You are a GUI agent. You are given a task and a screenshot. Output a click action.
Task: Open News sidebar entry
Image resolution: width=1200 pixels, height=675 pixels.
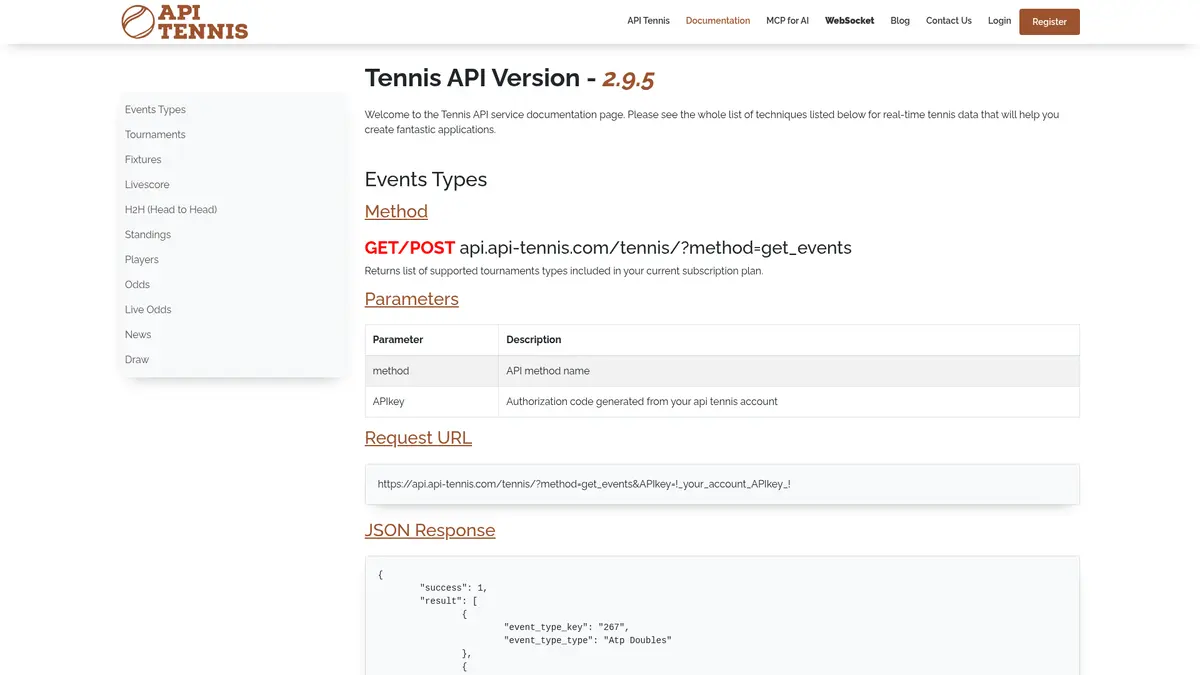[138, 335]
